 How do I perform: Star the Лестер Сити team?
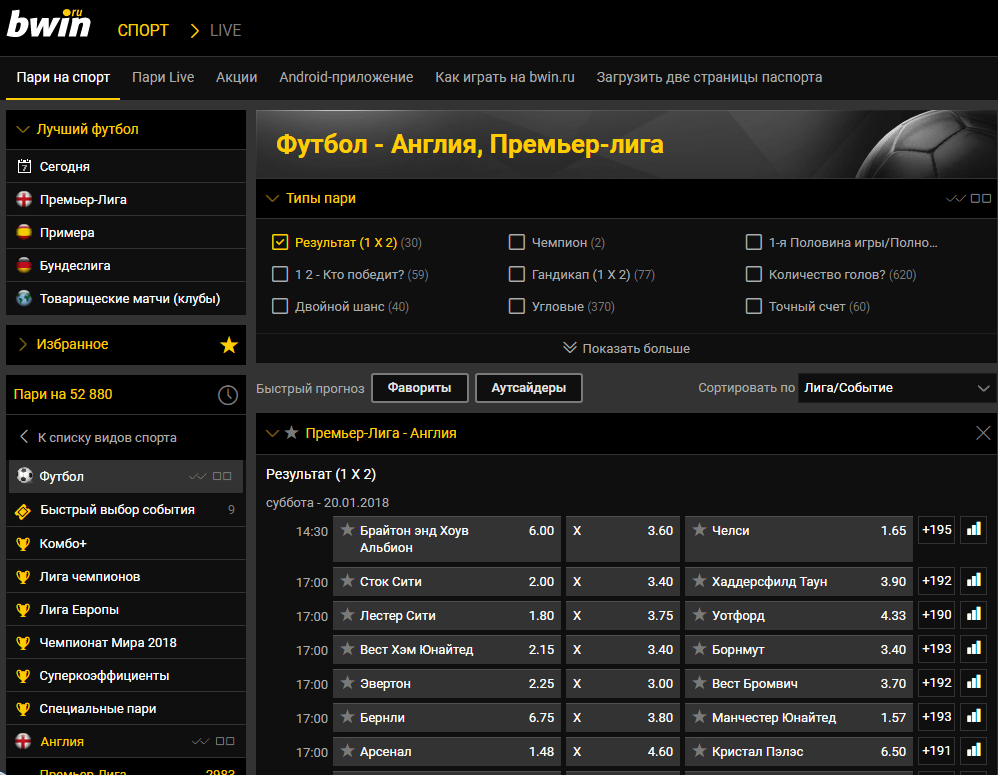pos(347,615)
